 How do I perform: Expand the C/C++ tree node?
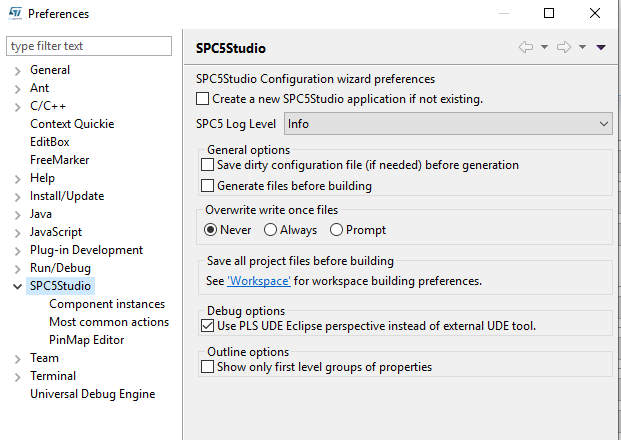point(17,107)
